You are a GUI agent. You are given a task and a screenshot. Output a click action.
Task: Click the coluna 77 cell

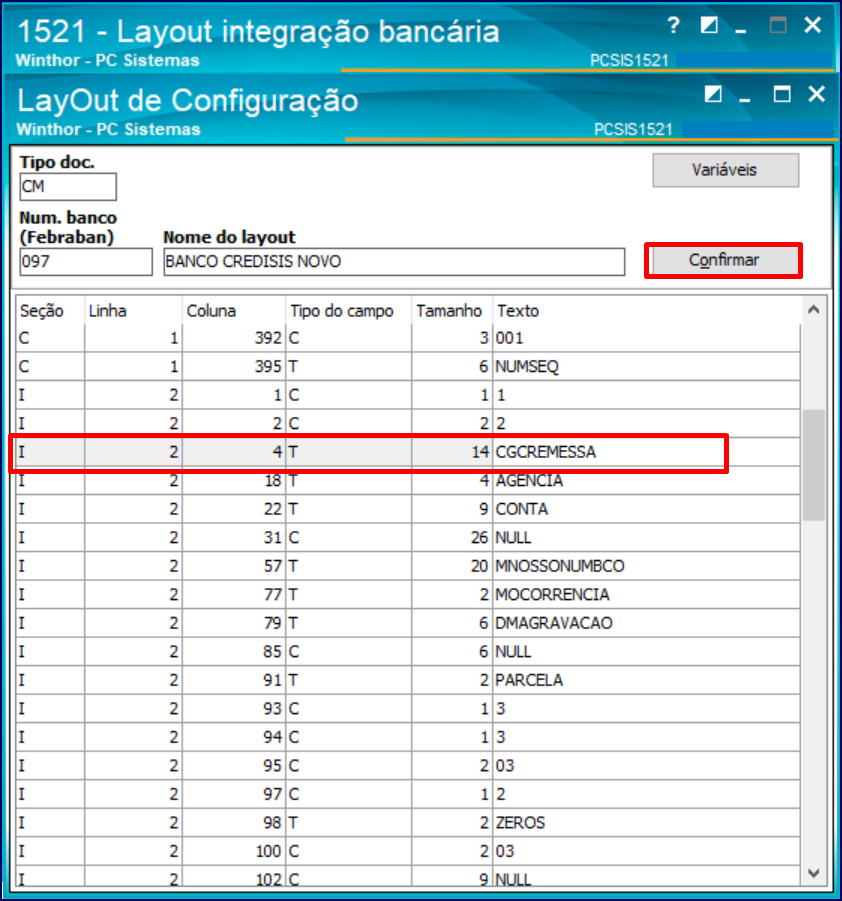click(234, 595)
